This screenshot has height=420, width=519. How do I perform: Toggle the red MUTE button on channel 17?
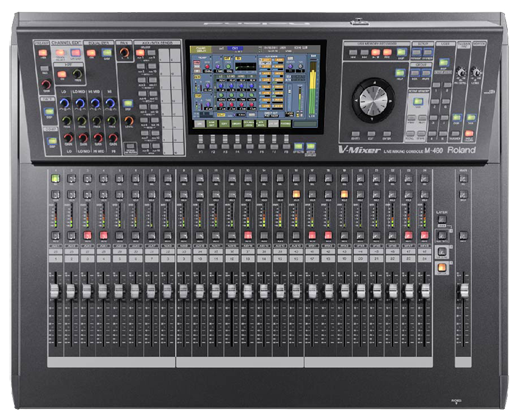312,236
